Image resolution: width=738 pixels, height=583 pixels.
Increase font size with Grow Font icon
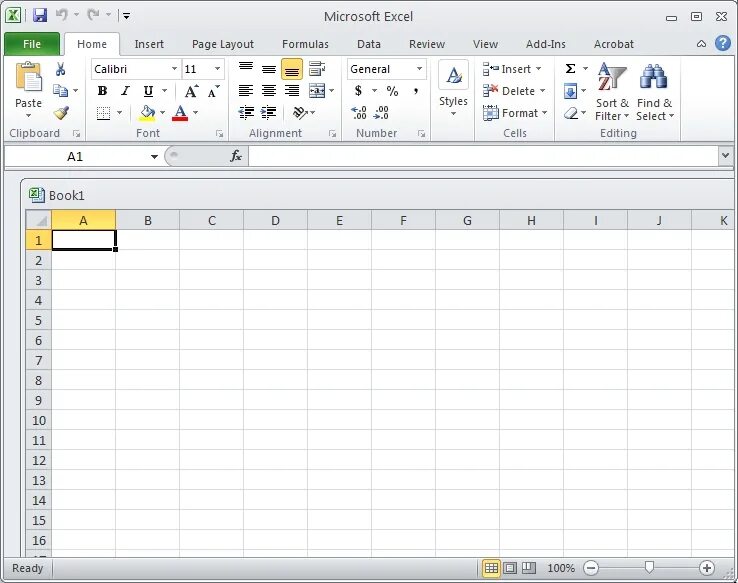[x=191, y=91]
